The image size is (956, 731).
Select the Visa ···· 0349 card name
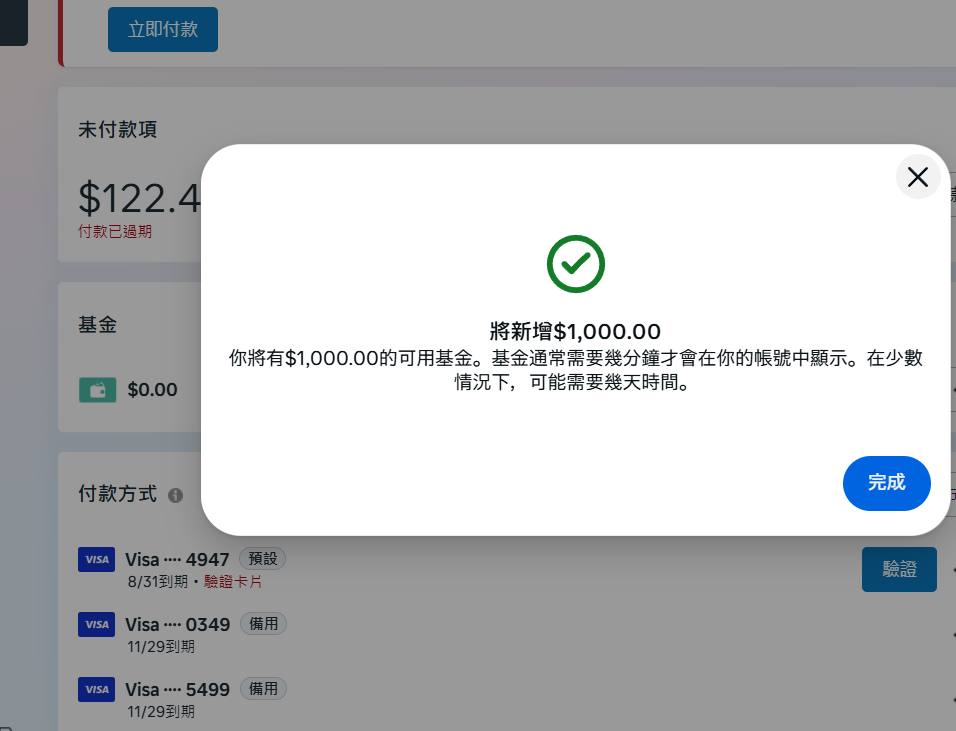pyautogui.click(x=177, y=624)
